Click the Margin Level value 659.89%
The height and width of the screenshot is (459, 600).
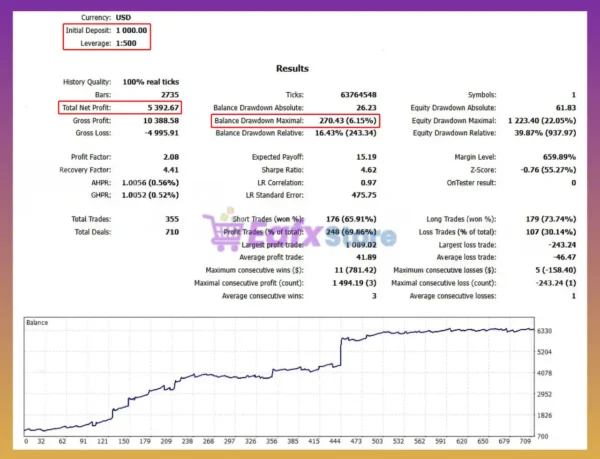(559, 157)
